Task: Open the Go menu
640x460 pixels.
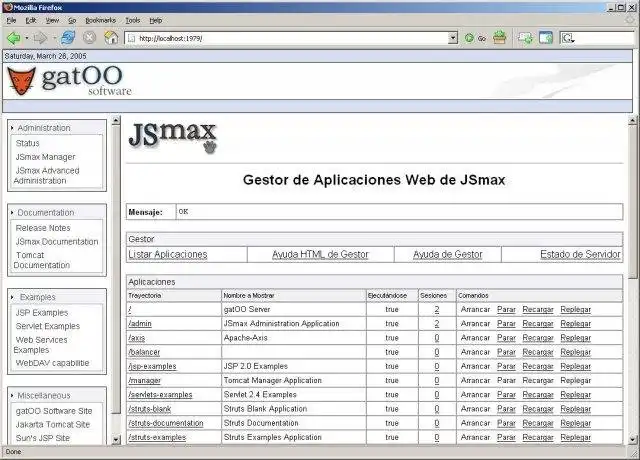Action: (72, 20)
